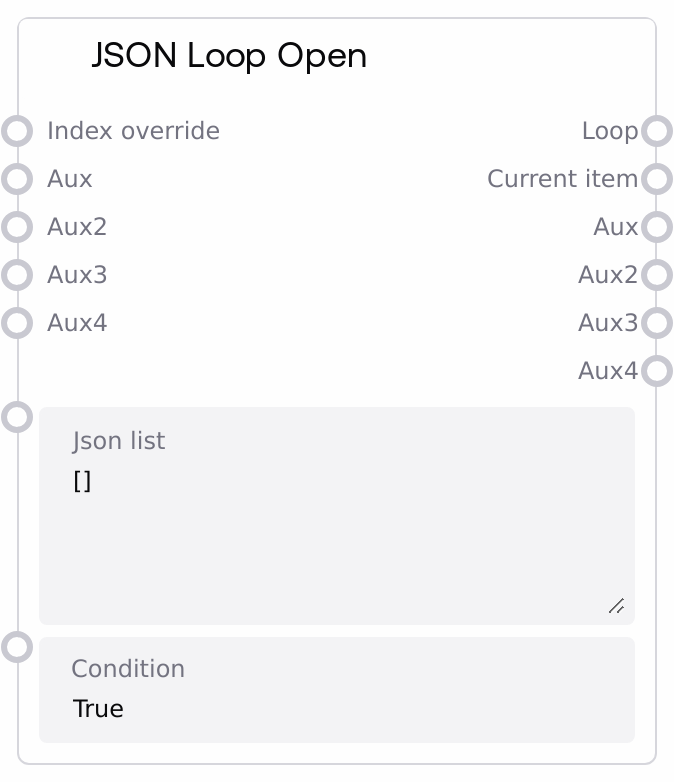The height and width of the screenshot is (782, 674).
Task: Click the Aux output connector
Action: pyautogui.click(x=656, y=227)
